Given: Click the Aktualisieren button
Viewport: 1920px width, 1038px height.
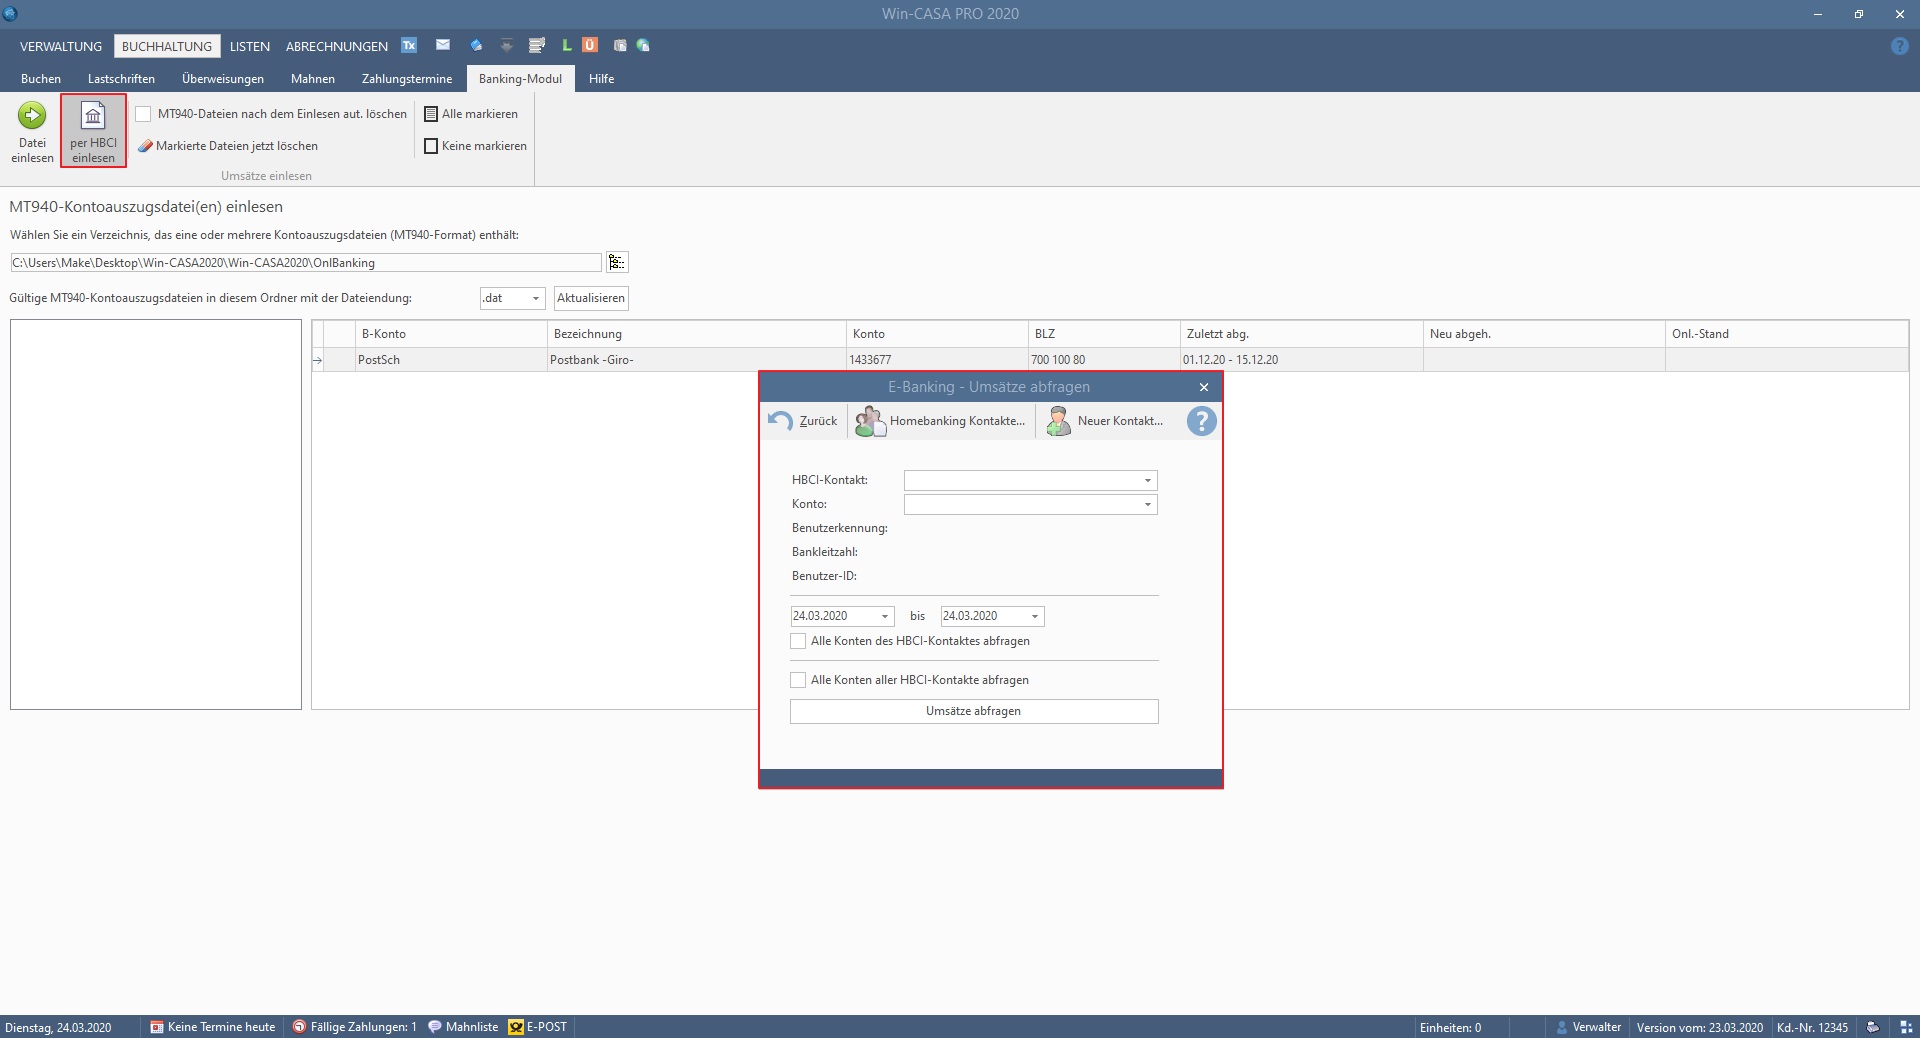Looking at the screenshot, I should [591, 298].
